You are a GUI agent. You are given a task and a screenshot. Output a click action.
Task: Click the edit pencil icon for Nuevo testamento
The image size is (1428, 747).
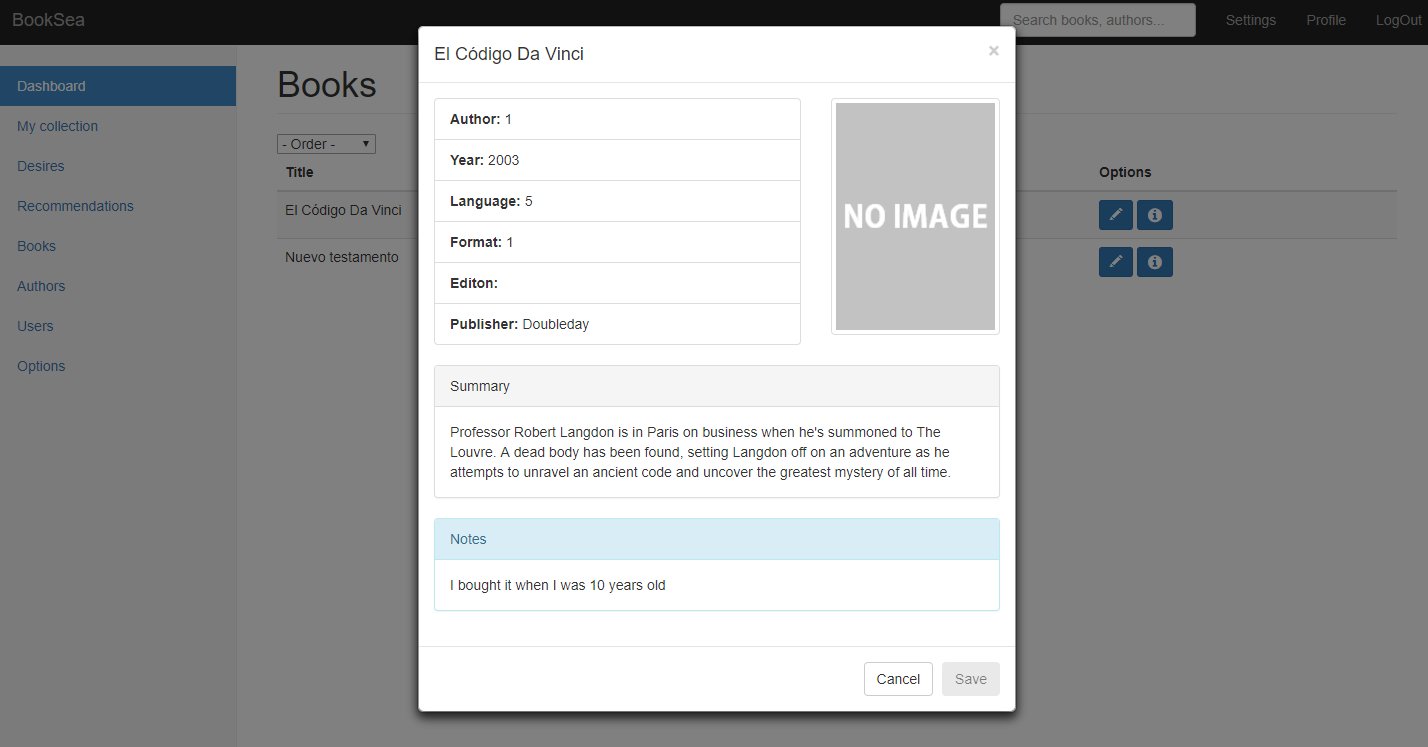pyautogui.click(x=1115, y=262)
